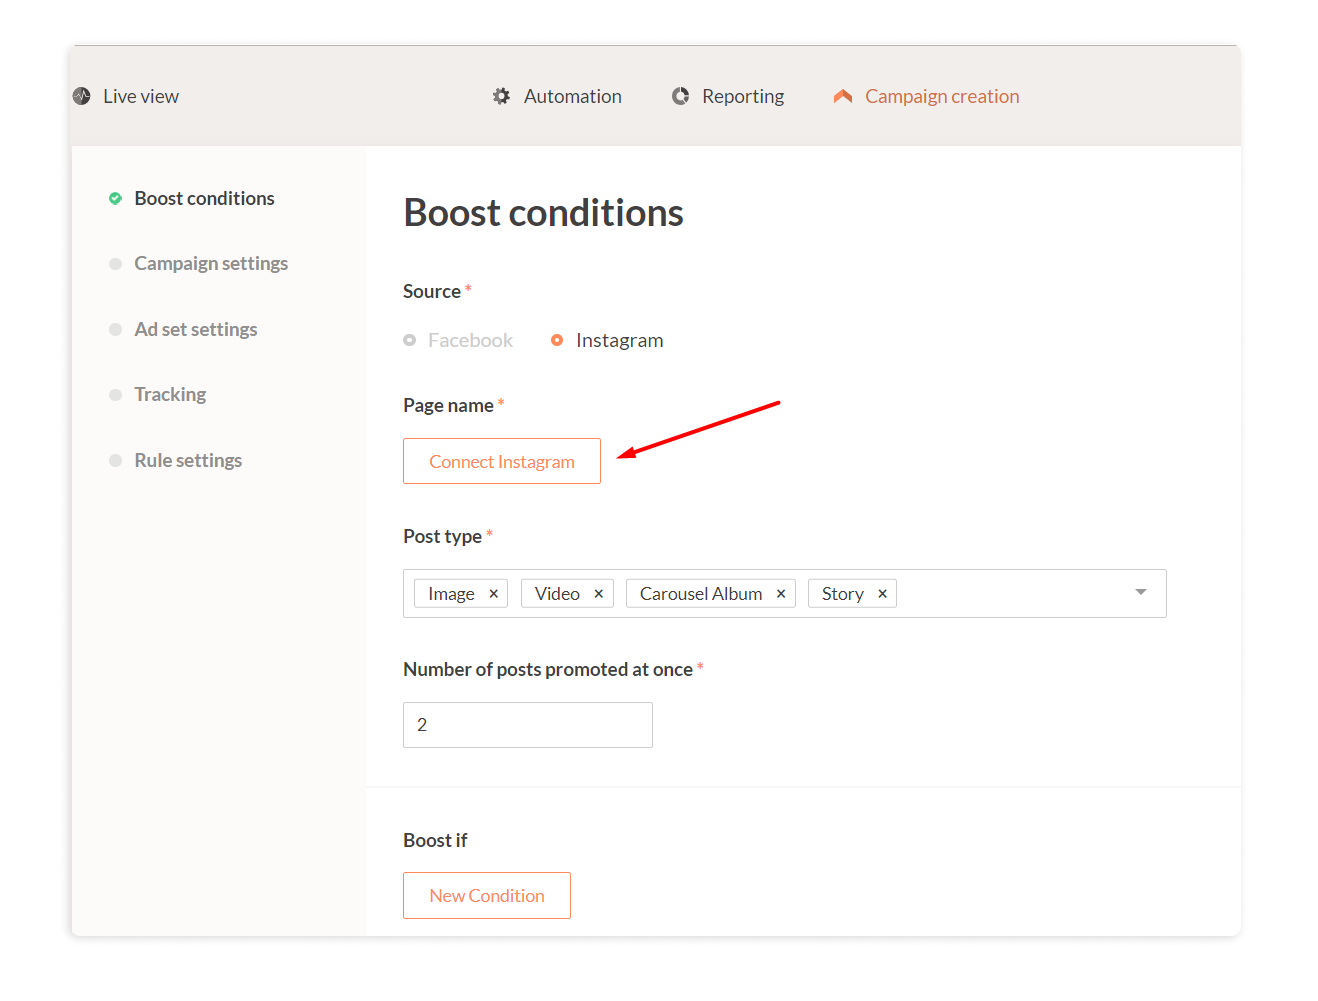Click the green Boost conditions step checkmark
Image resolution: width=1318 pixels, height=1001 pixels.
(116, 198)
